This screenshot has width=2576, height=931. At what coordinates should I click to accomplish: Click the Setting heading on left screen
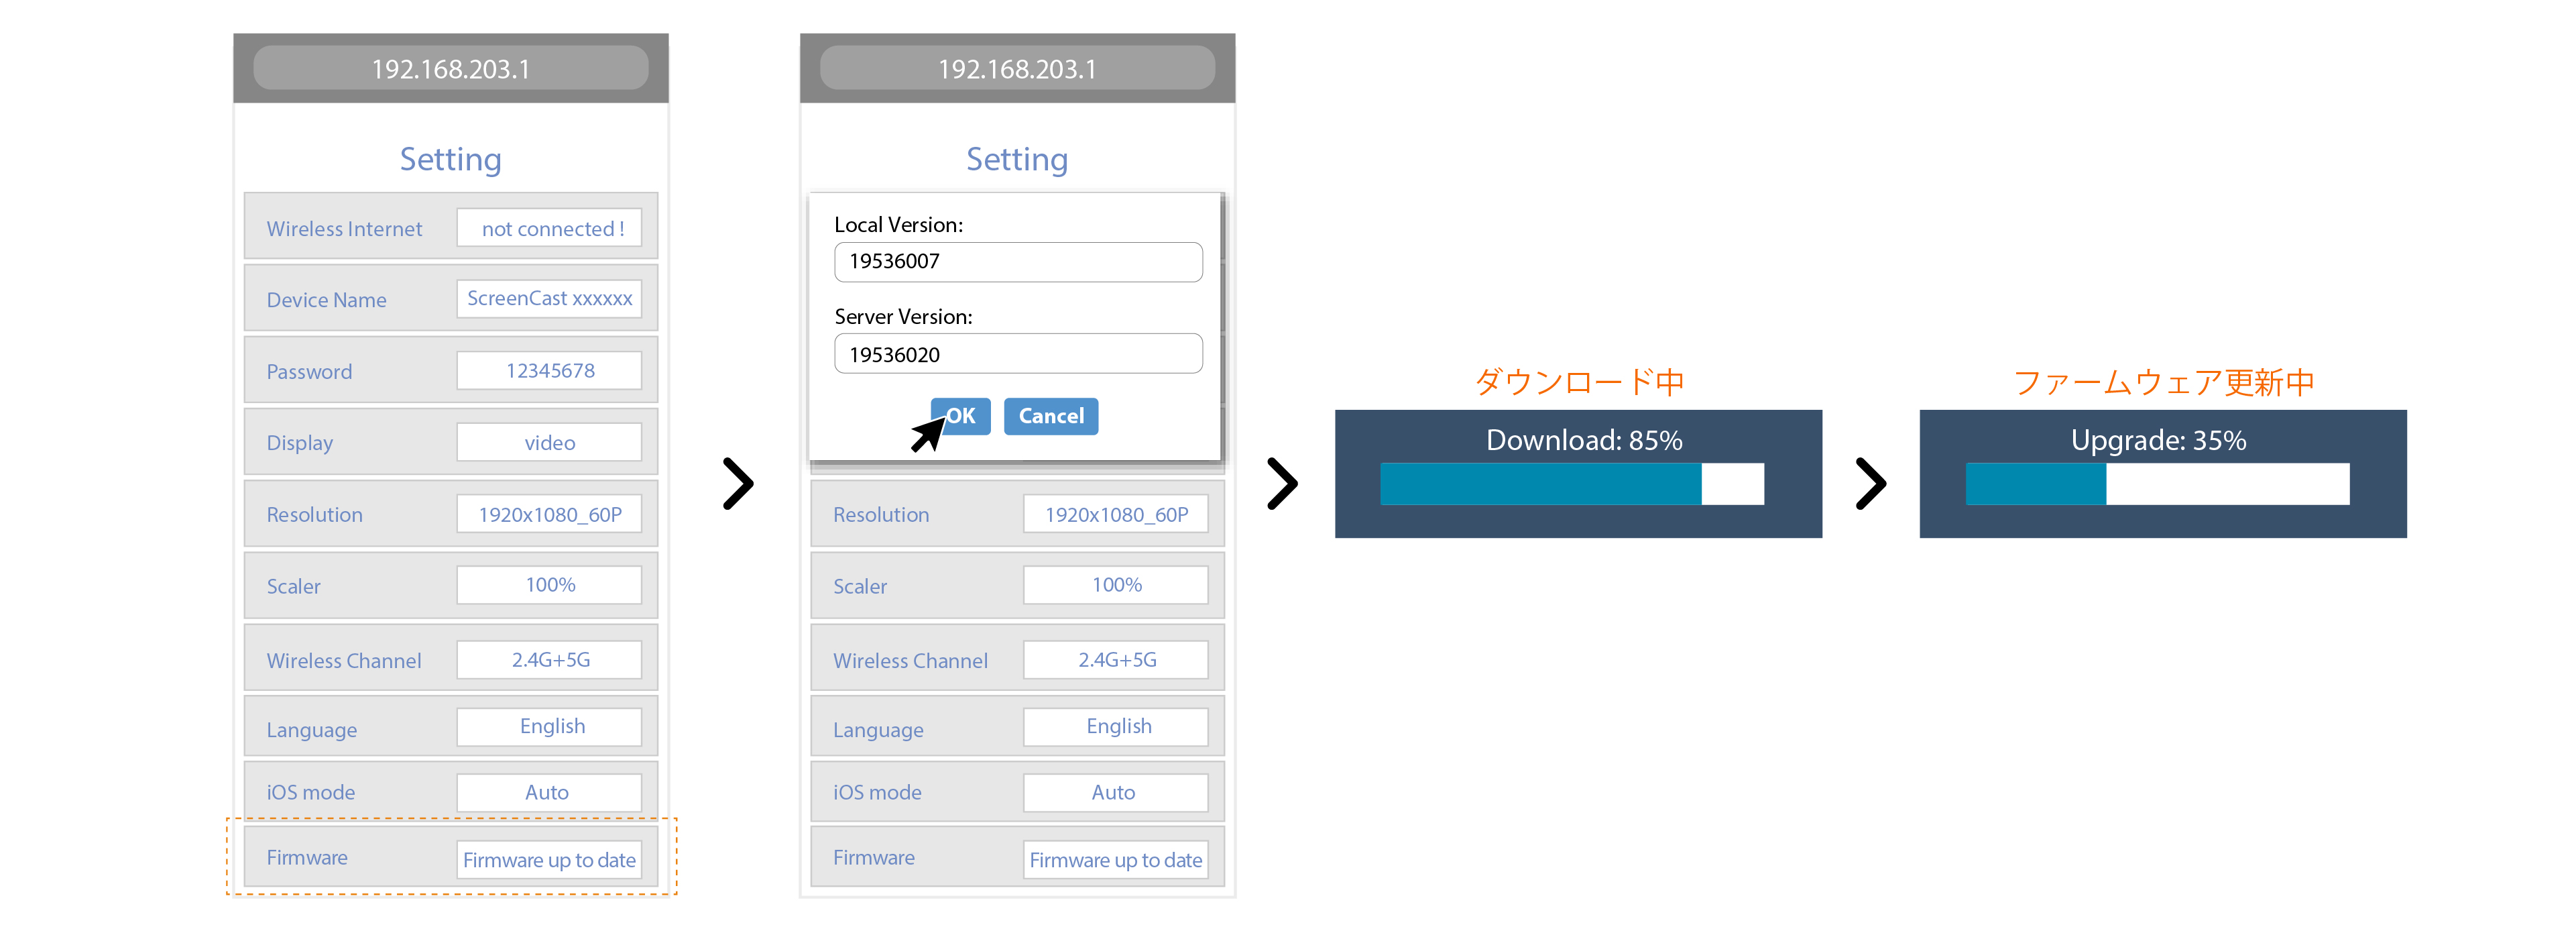(x=451, y=160)
